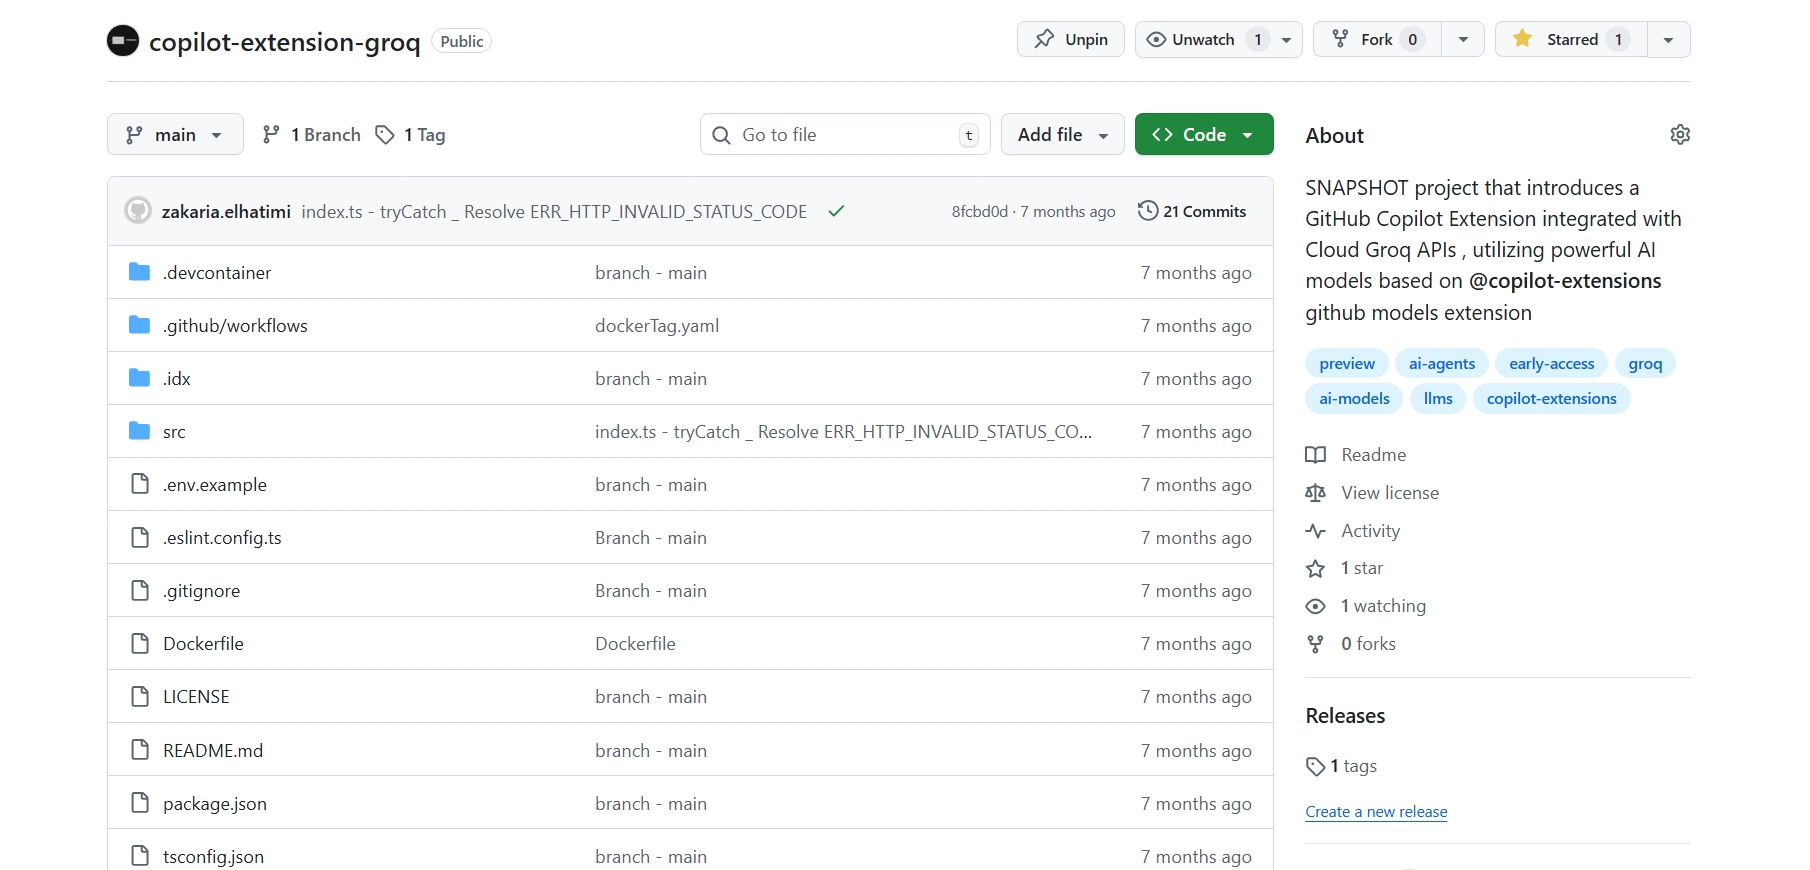The width and height of the screenshot is (1810, 870).
Task: Open the dockerTag.yaml commit message
Action: point(657,326)
